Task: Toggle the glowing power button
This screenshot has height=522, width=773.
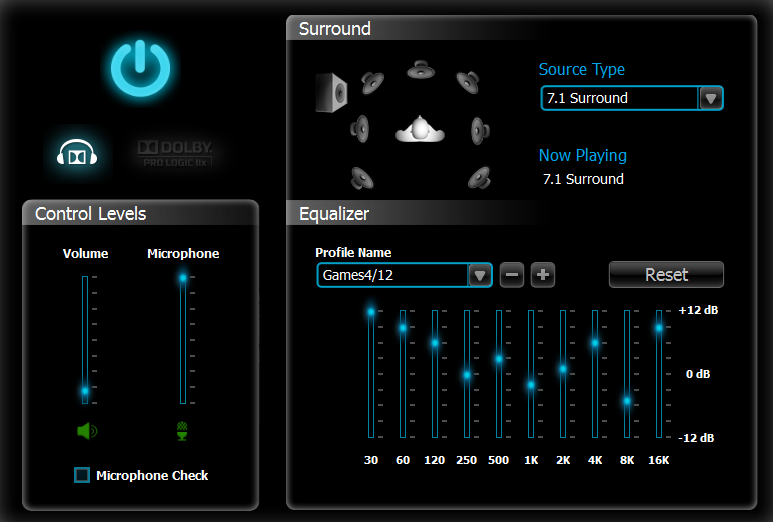Action: [x=141, y=68]
